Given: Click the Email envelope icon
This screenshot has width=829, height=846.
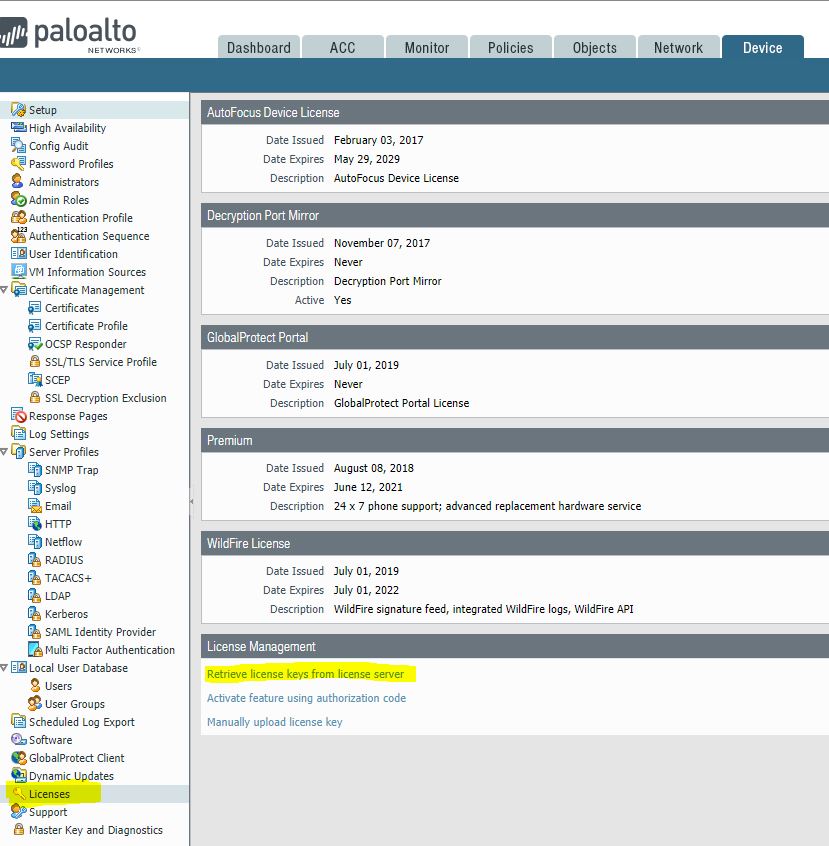Looking at the screenshot, I should 35,506.
